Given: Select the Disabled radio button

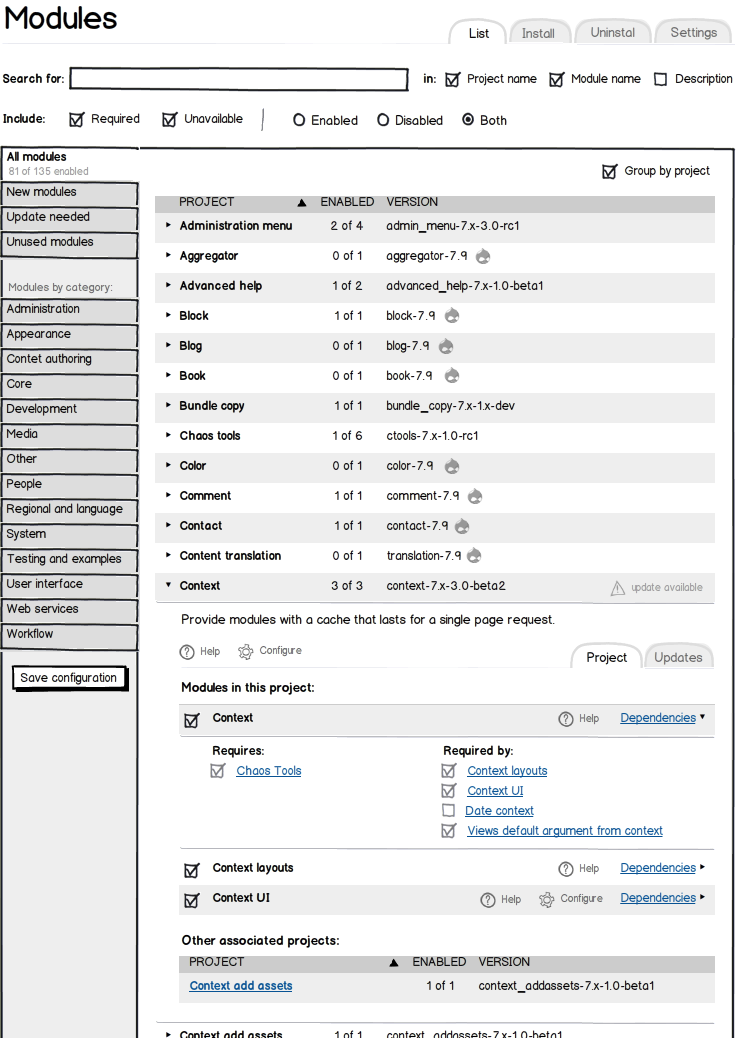Looking at the screenshot, I should [x=383, y=120].
